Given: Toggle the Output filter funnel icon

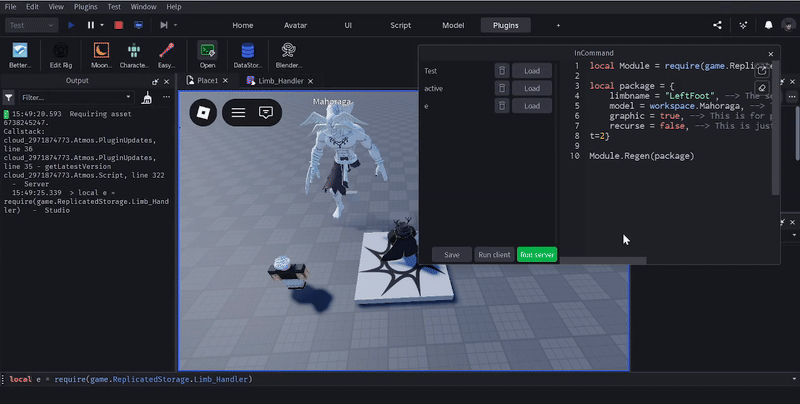Looking at the screenshot, I should click(x=9, y=97).
